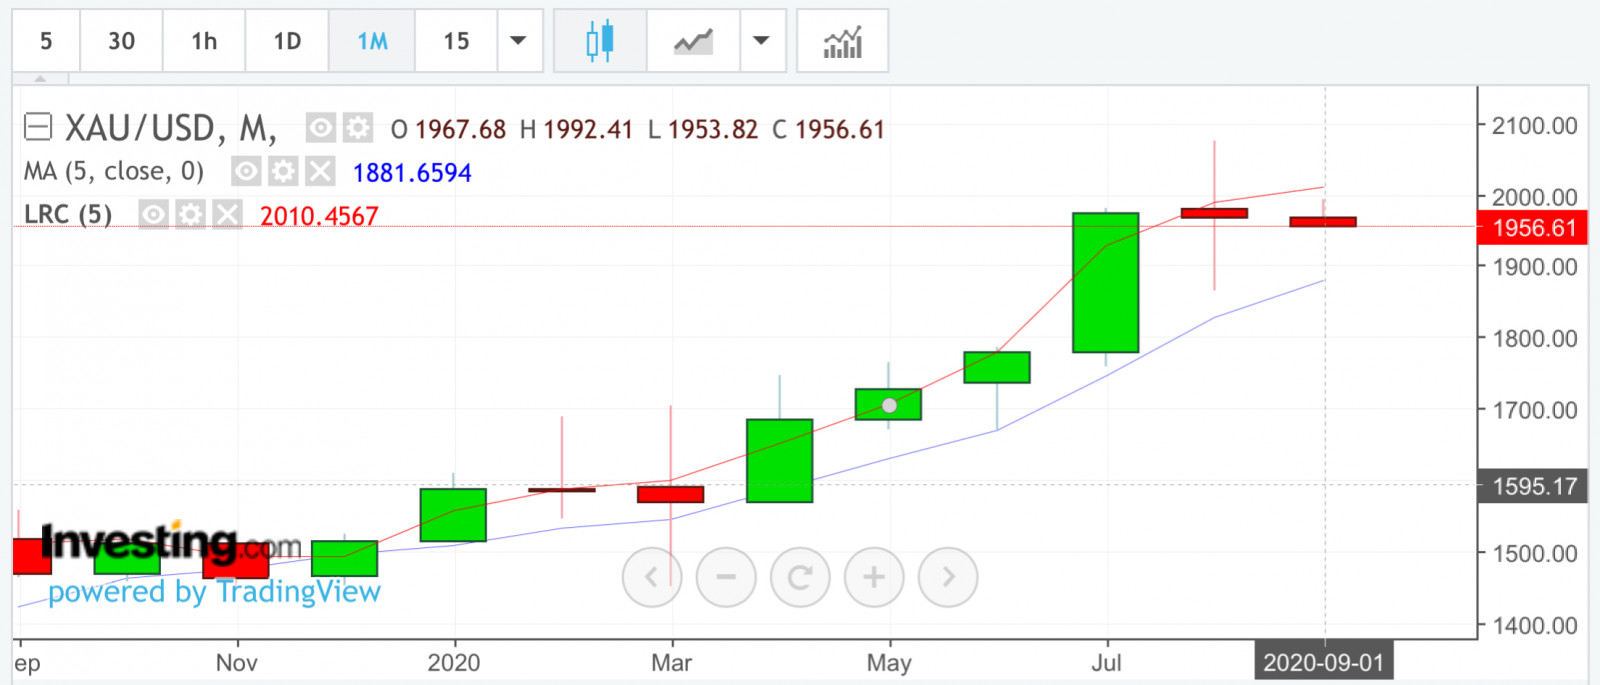Choose the 15 minute timeframe

click(456, 41)
